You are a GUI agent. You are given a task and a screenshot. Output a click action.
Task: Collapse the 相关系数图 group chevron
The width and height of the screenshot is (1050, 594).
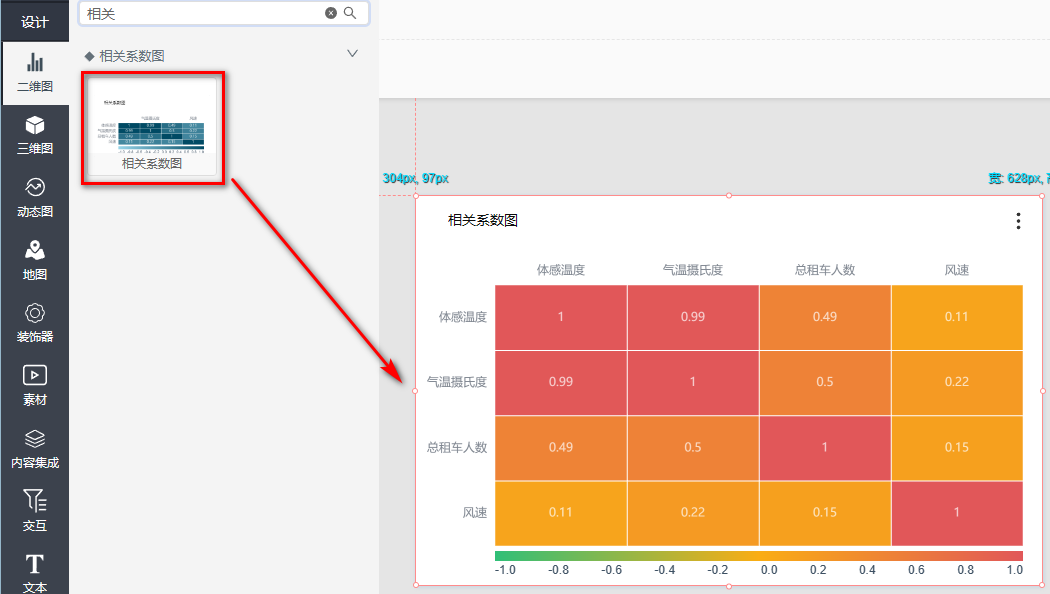click(352, 54)
